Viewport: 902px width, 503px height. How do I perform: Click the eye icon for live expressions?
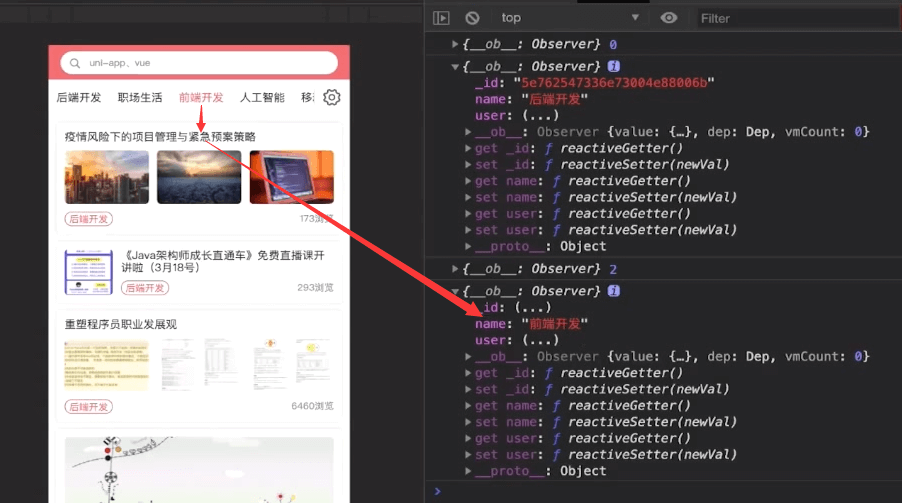click(668, 18)
